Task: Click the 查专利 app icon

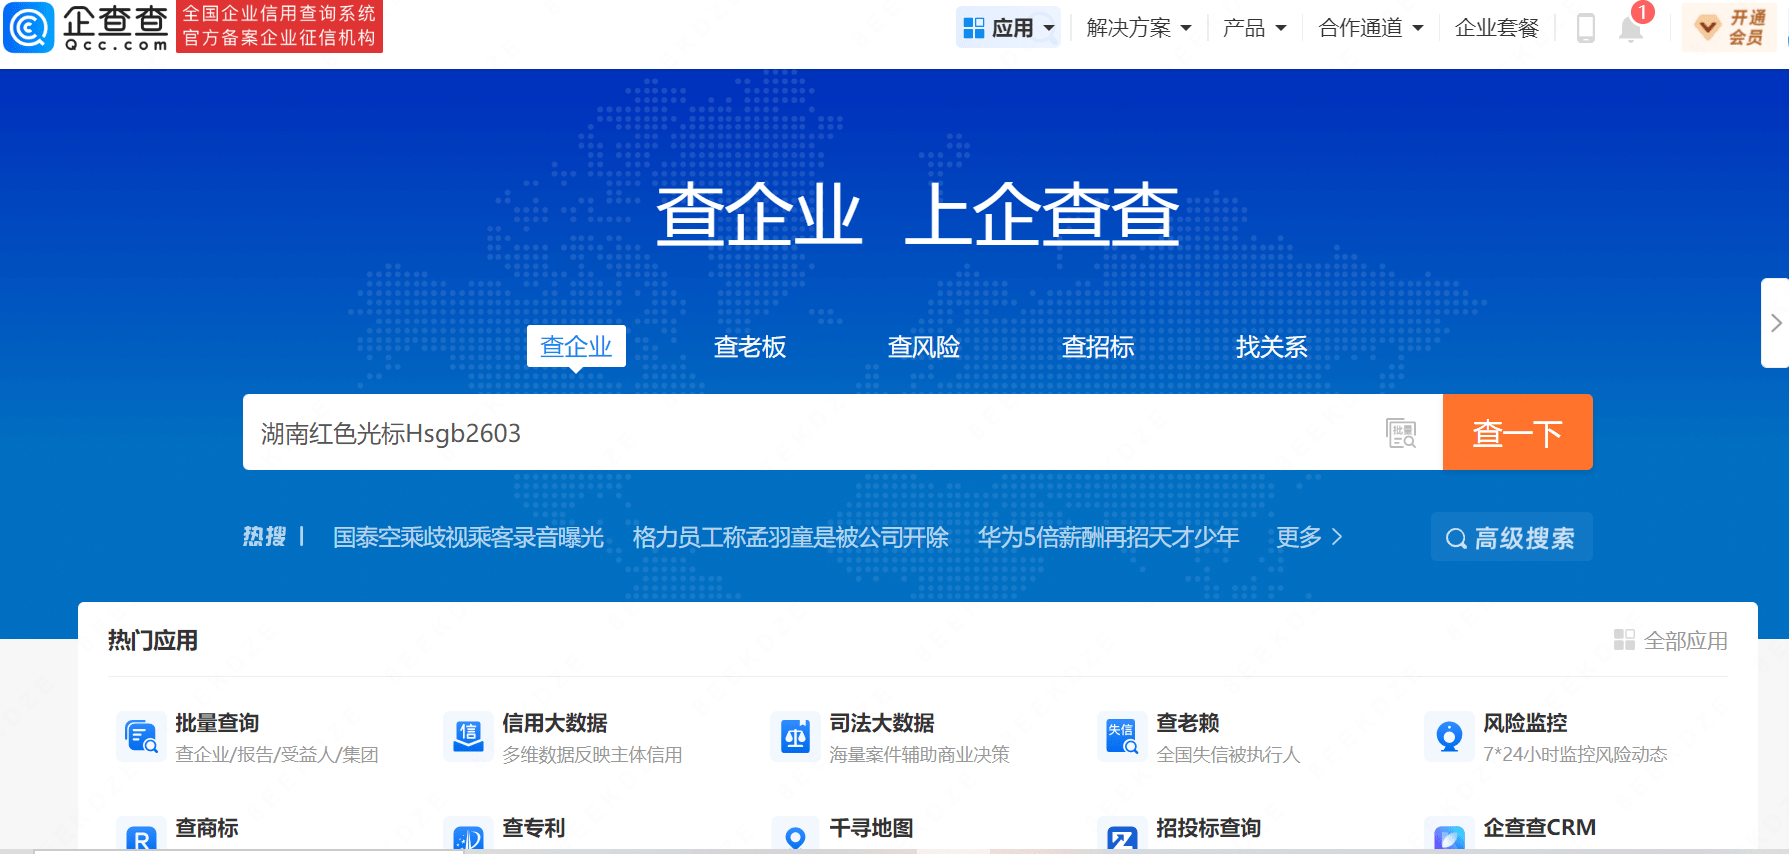Action: (468, 836)
